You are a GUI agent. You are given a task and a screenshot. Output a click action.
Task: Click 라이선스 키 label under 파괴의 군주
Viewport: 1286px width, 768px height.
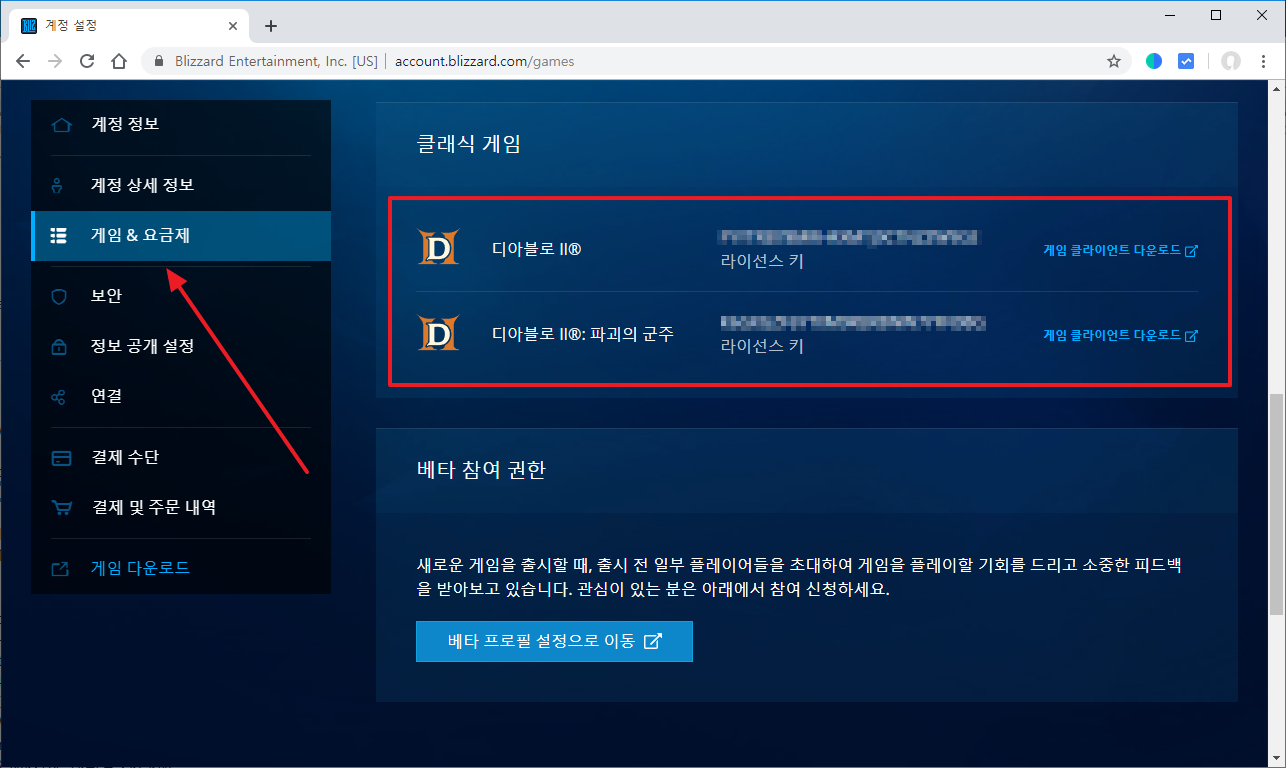[x=762, y=346]
